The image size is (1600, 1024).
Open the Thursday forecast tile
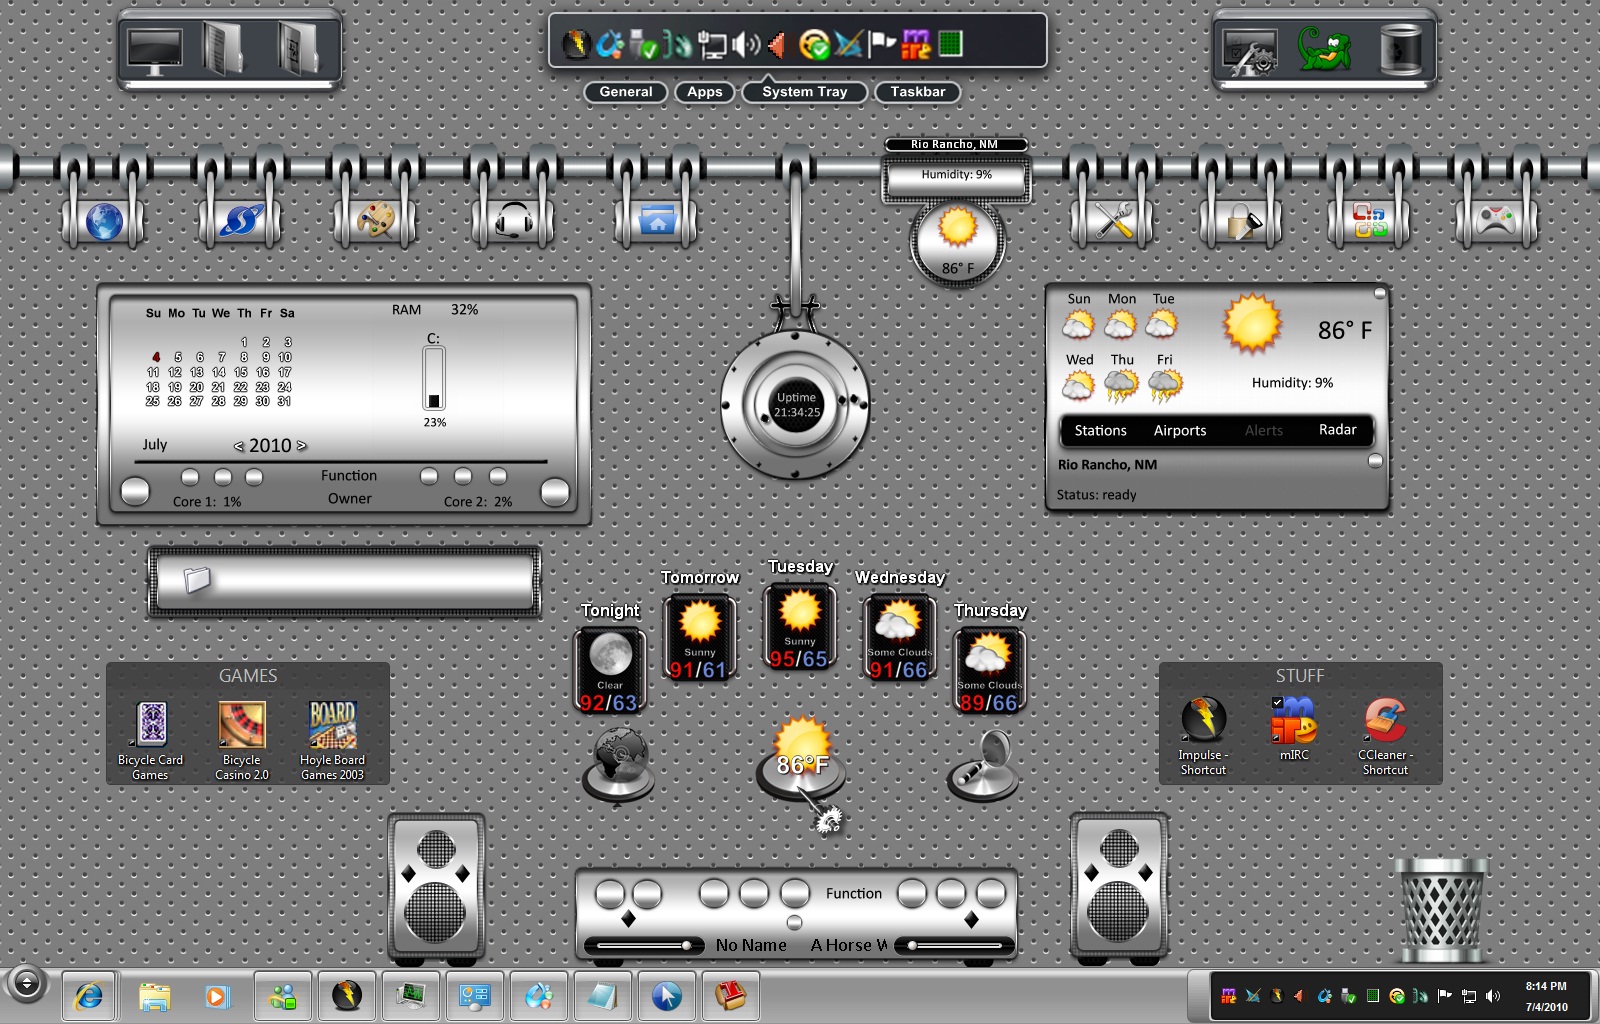pyautogui.click(x=990, y=671)
